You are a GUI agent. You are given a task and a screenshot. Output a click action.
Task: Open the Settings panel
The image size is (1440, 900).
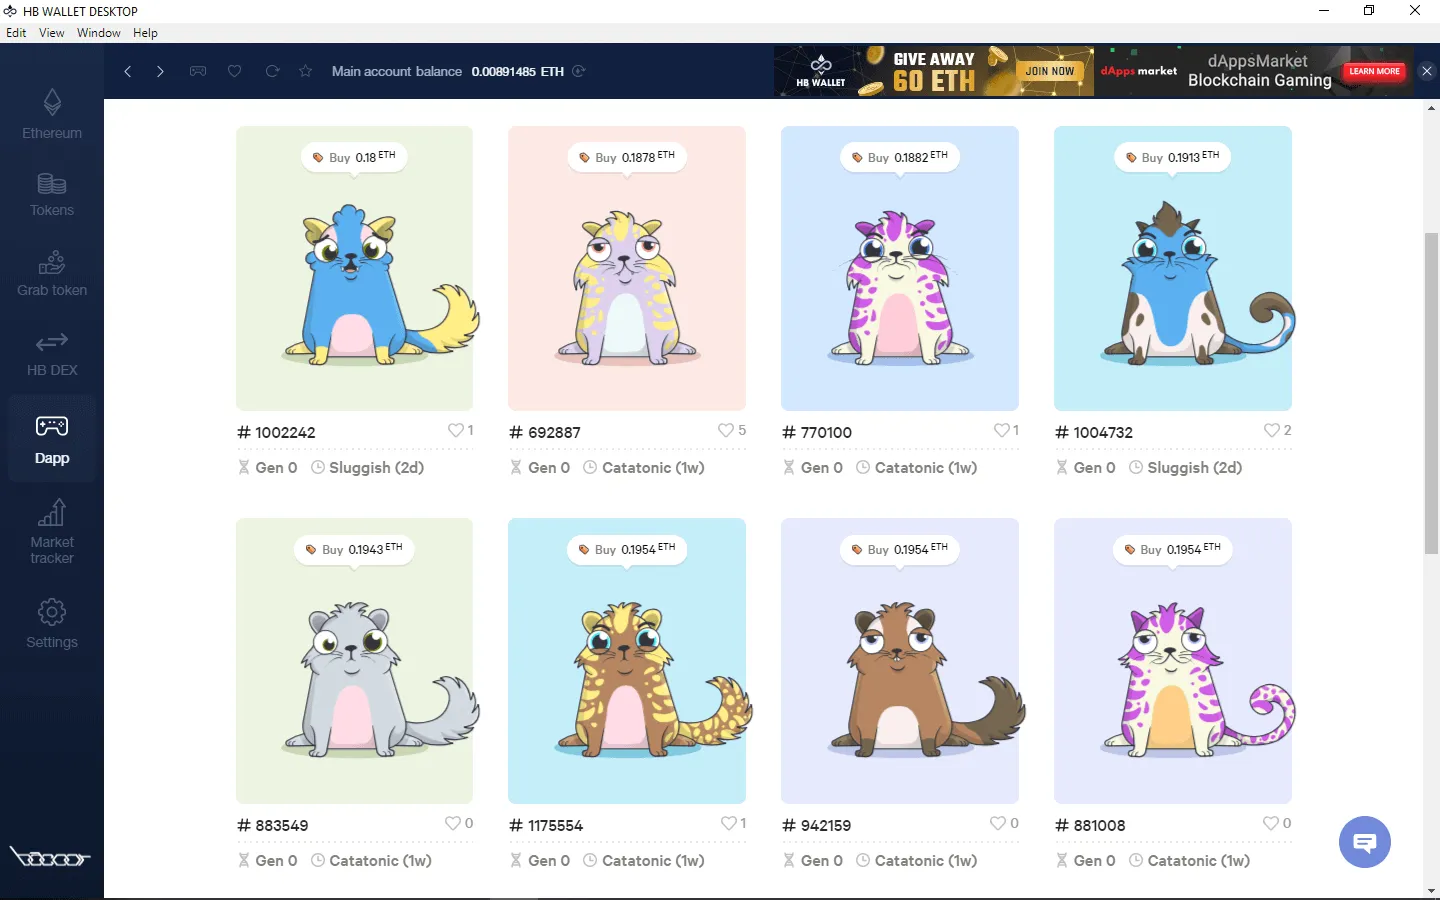tap(51, 622)
